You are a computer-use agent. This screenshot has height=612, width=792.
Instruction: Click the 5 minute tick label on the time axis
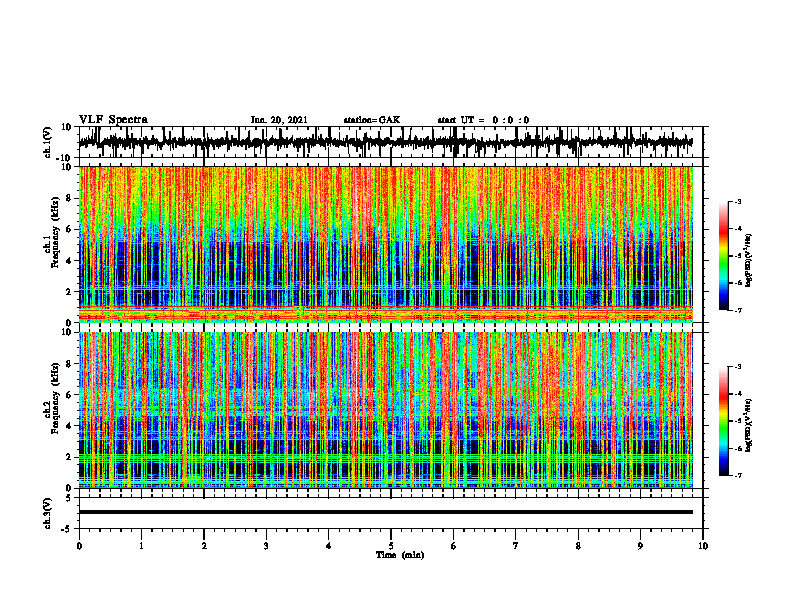click(391, 546)
